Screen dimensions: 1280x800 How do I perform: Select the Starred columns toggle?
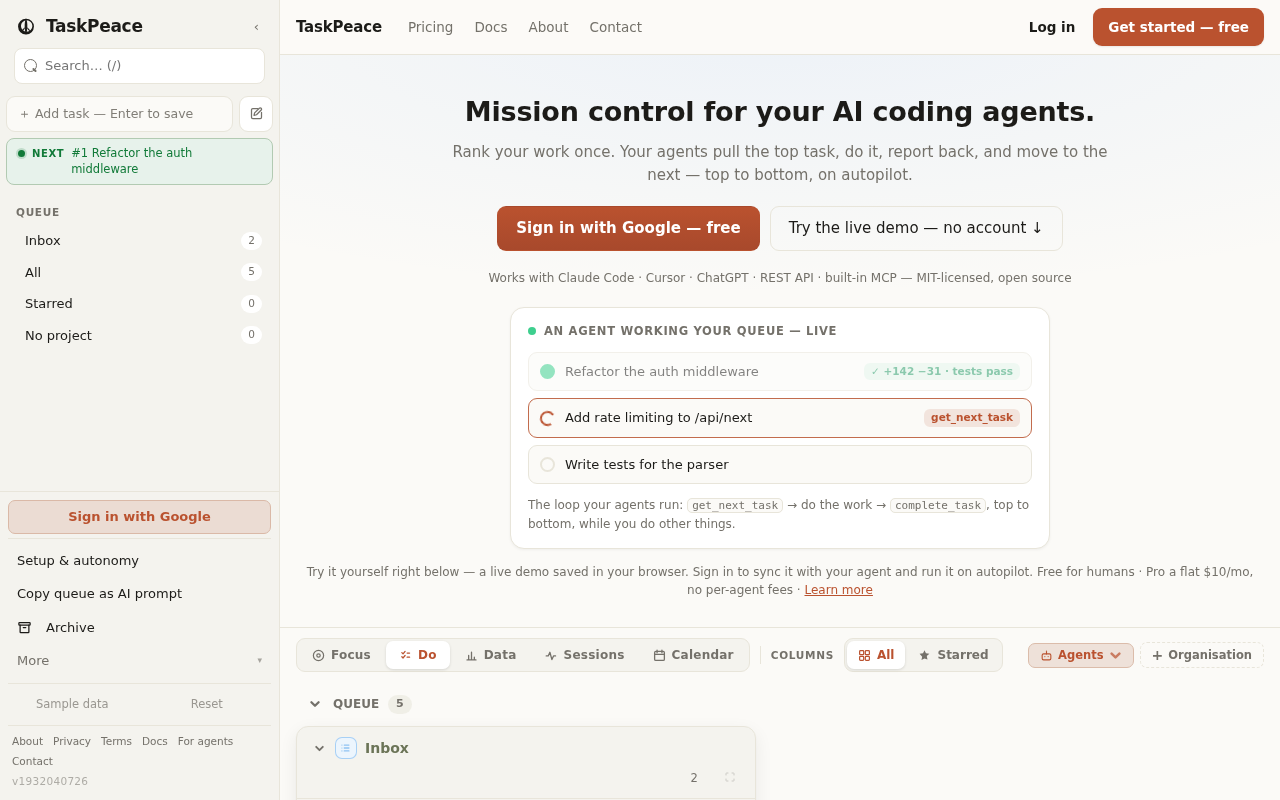[x=953, y=655]
